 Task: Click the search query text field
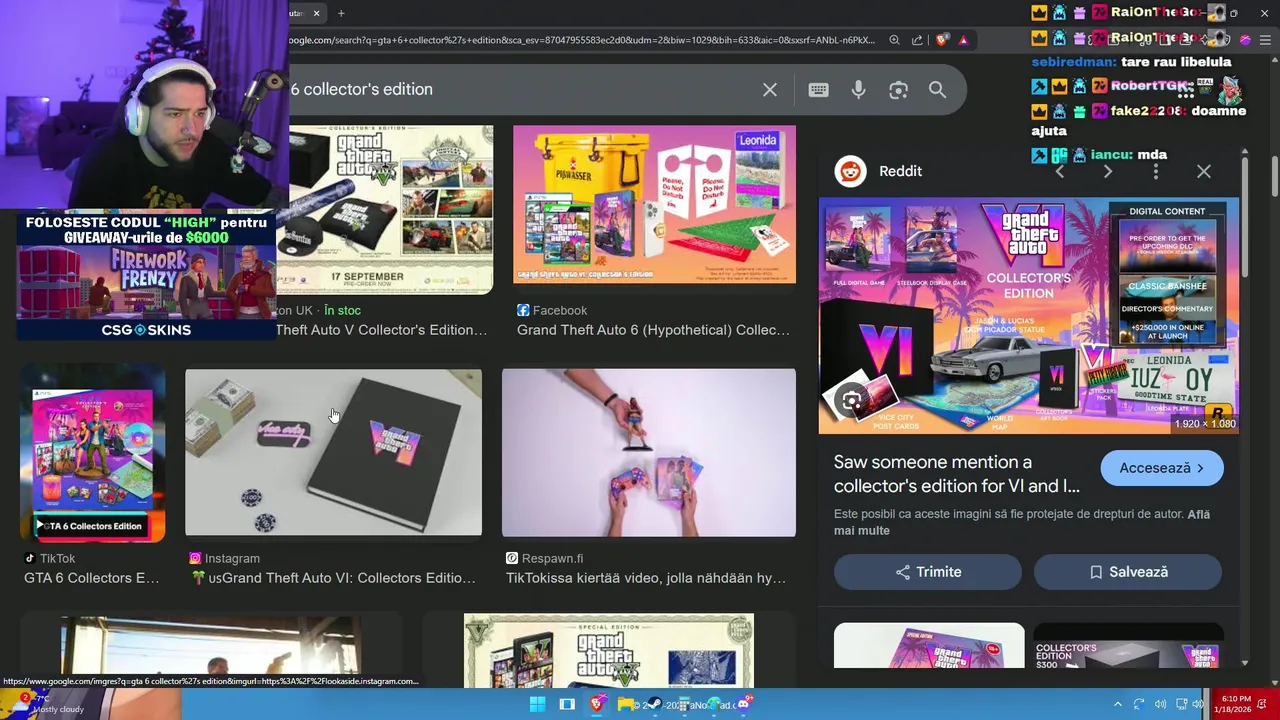(520, 89)
